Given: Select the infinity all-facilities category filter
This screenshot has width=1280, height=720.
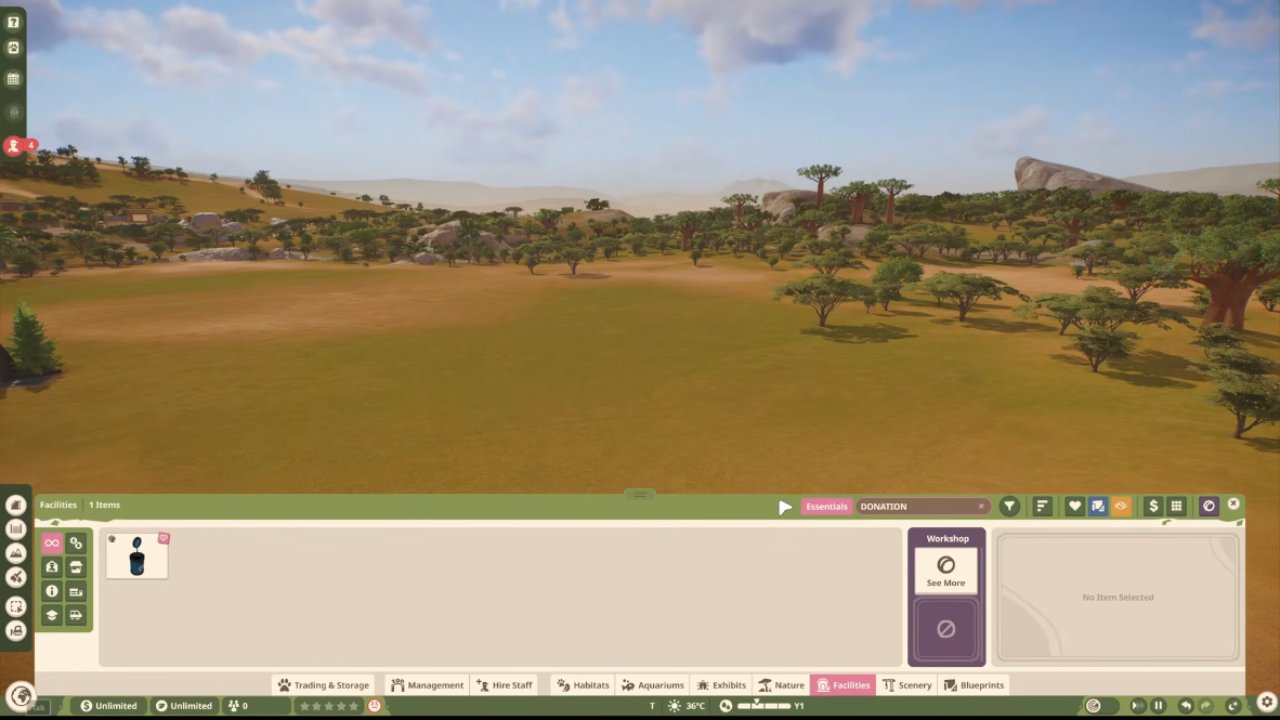Looking at the screenshot, I should pos(51,543).
